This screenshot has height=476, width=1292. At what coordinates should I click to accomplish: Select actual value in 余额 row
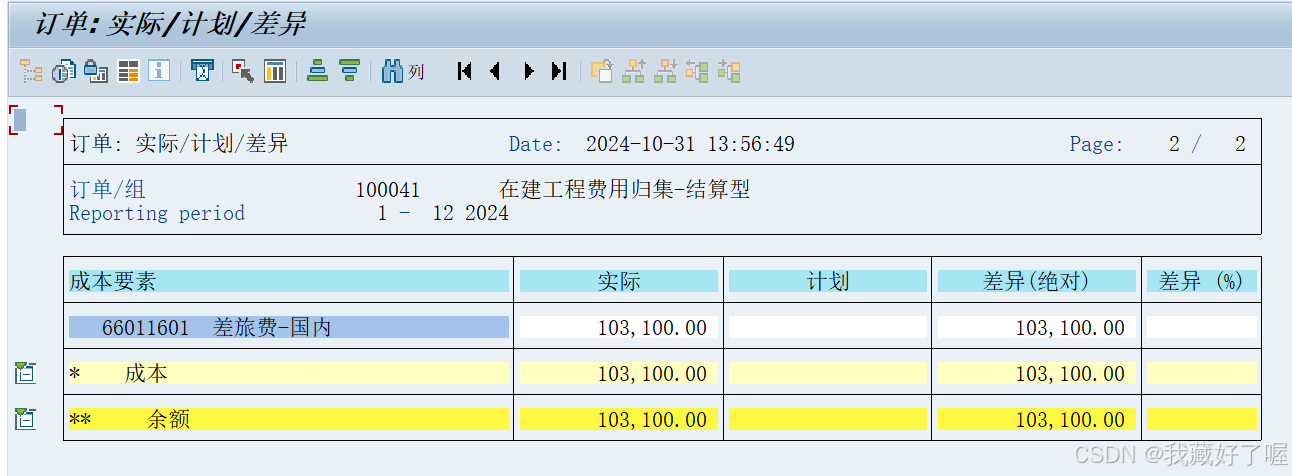(619, 419)
